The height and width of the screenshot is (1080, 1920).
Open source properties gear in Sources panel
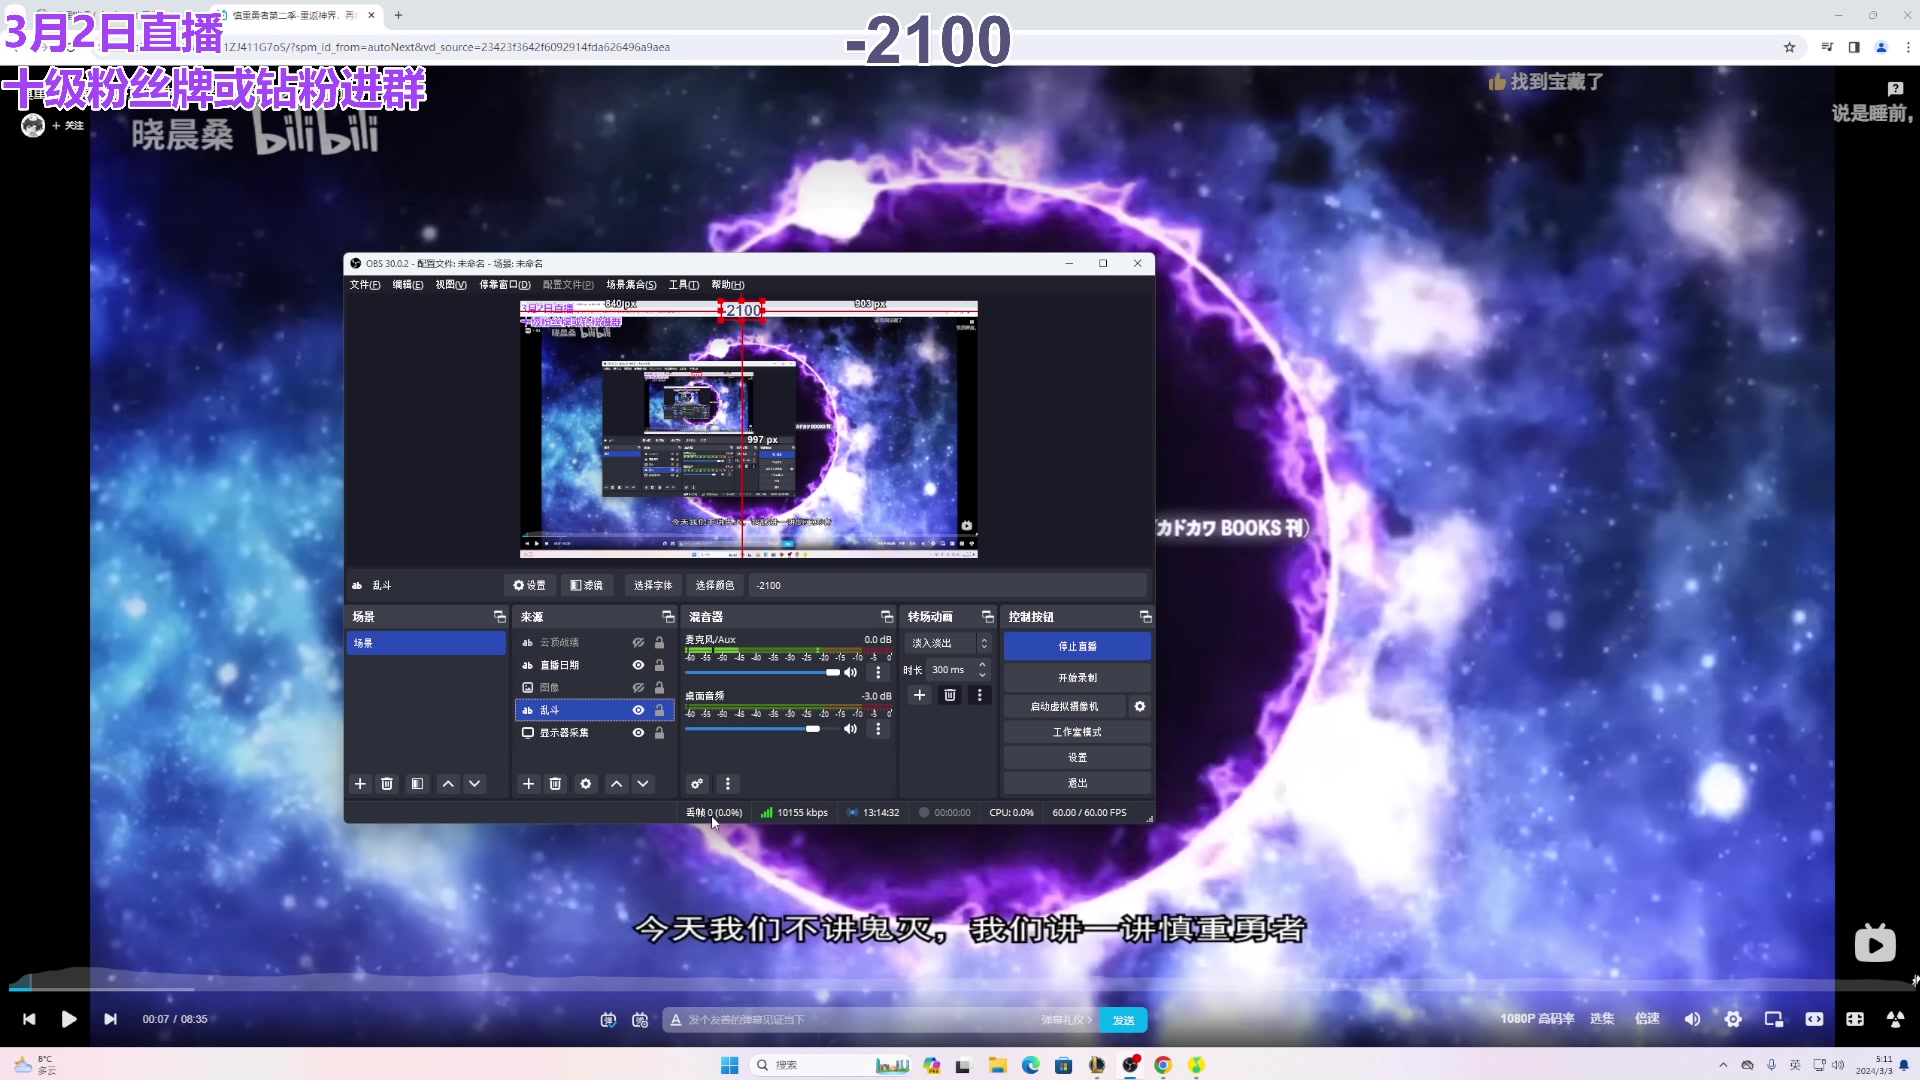coord(586,784)
